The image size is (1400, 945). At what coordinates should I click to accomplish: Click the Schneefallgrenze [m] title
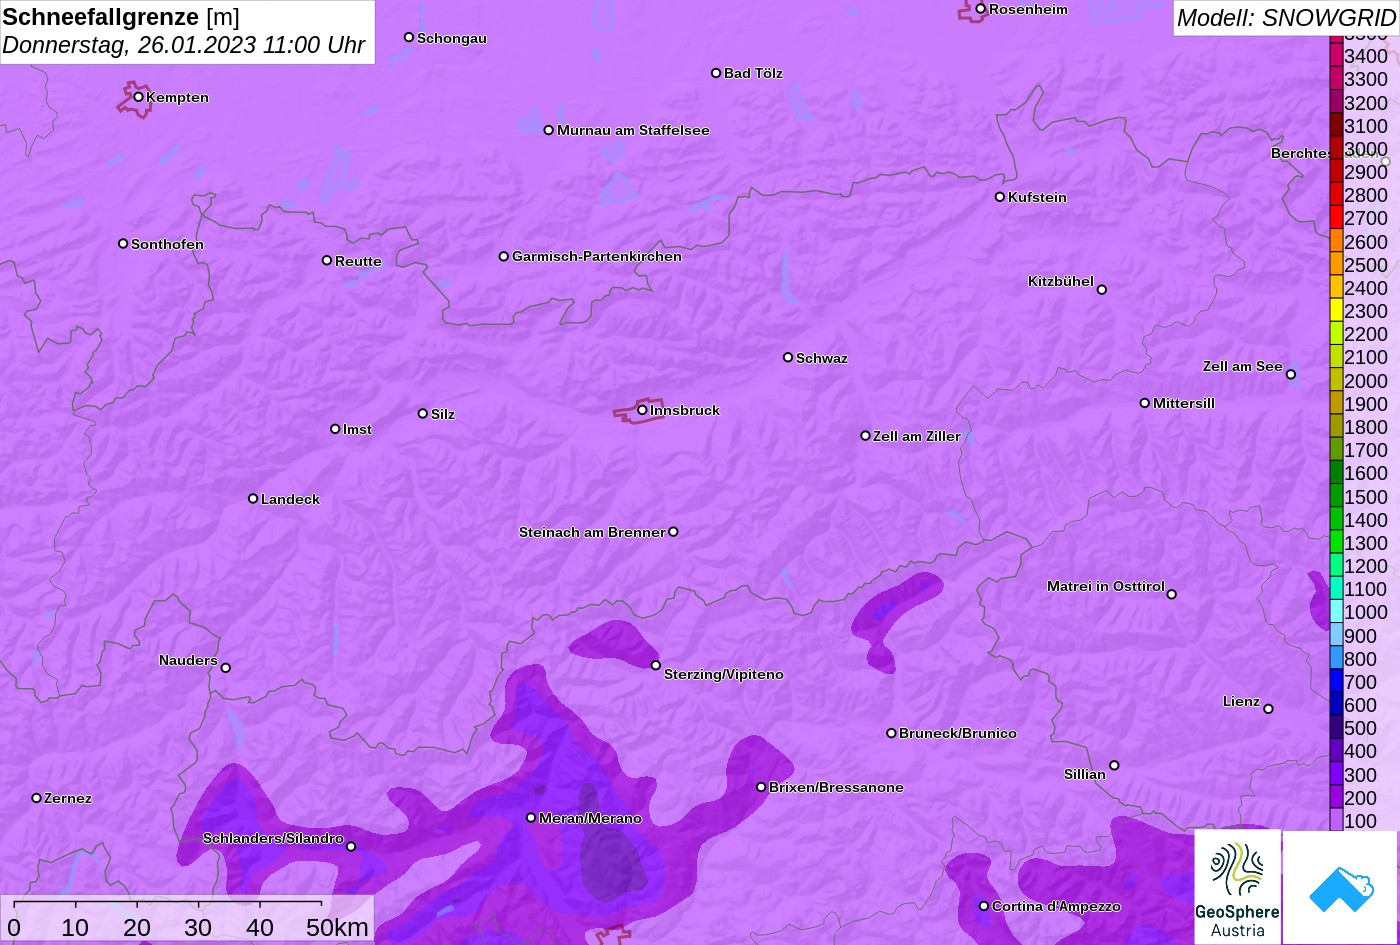tap(121, 17)
